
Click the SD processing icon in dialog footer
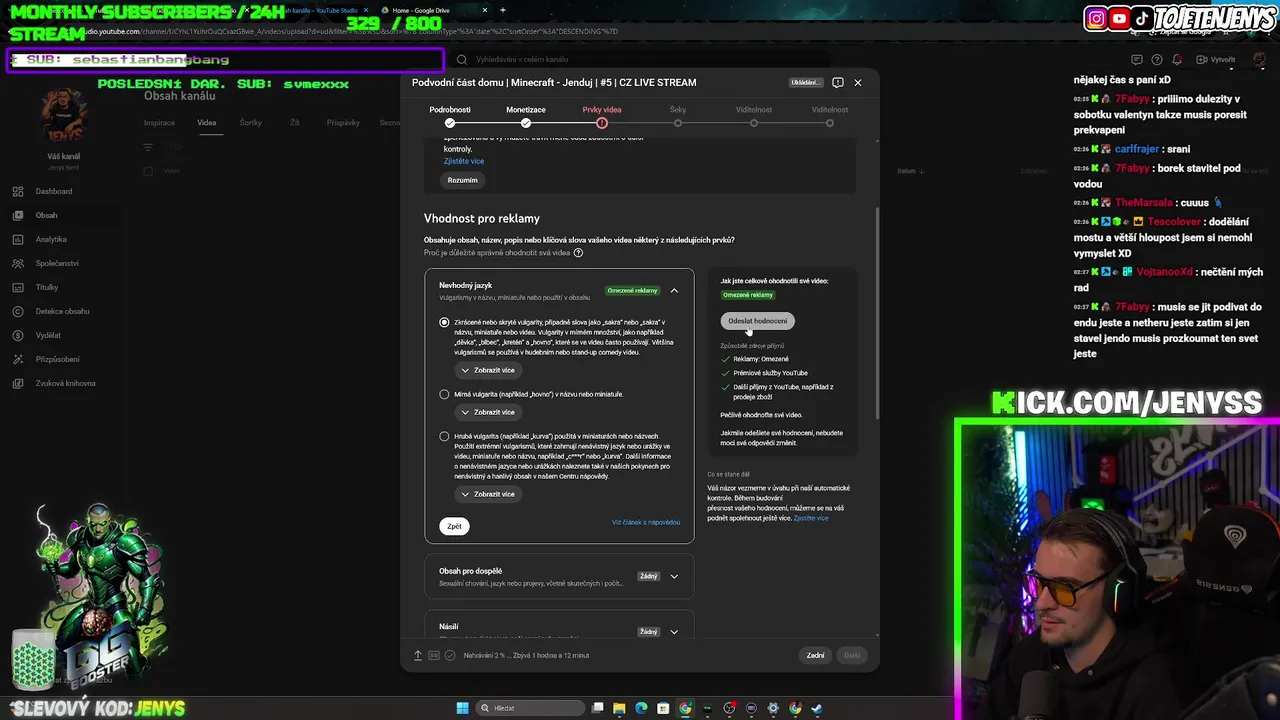(x=434, y=655)
